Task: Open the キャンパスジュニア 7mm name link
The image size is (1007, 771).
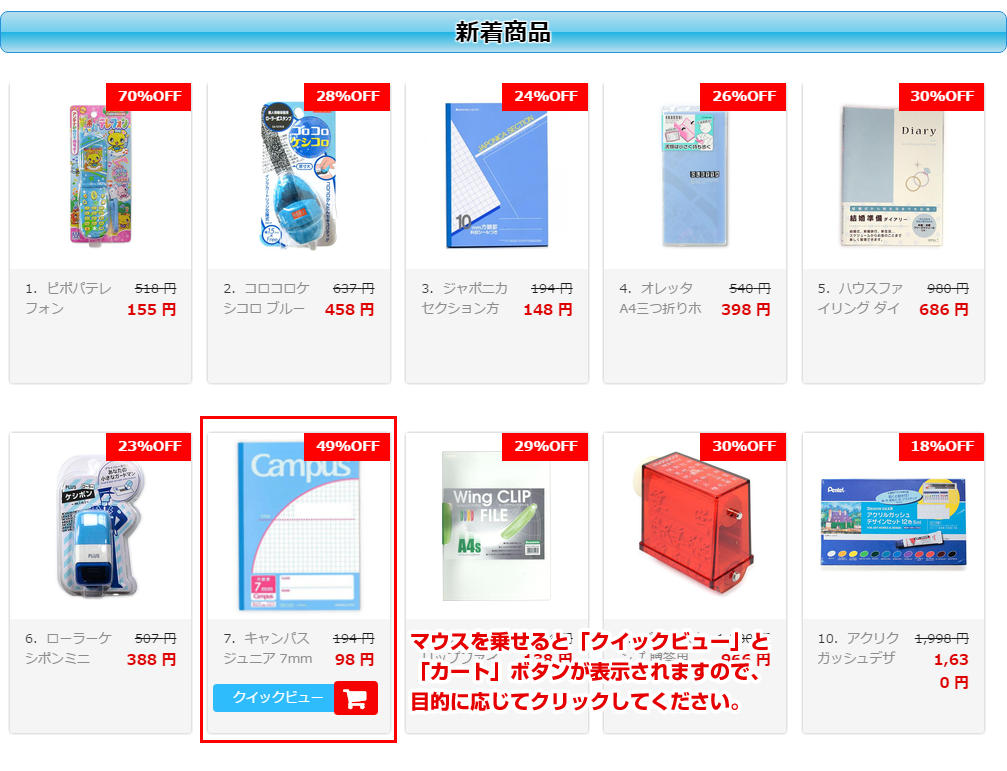Action: [268, 648]
